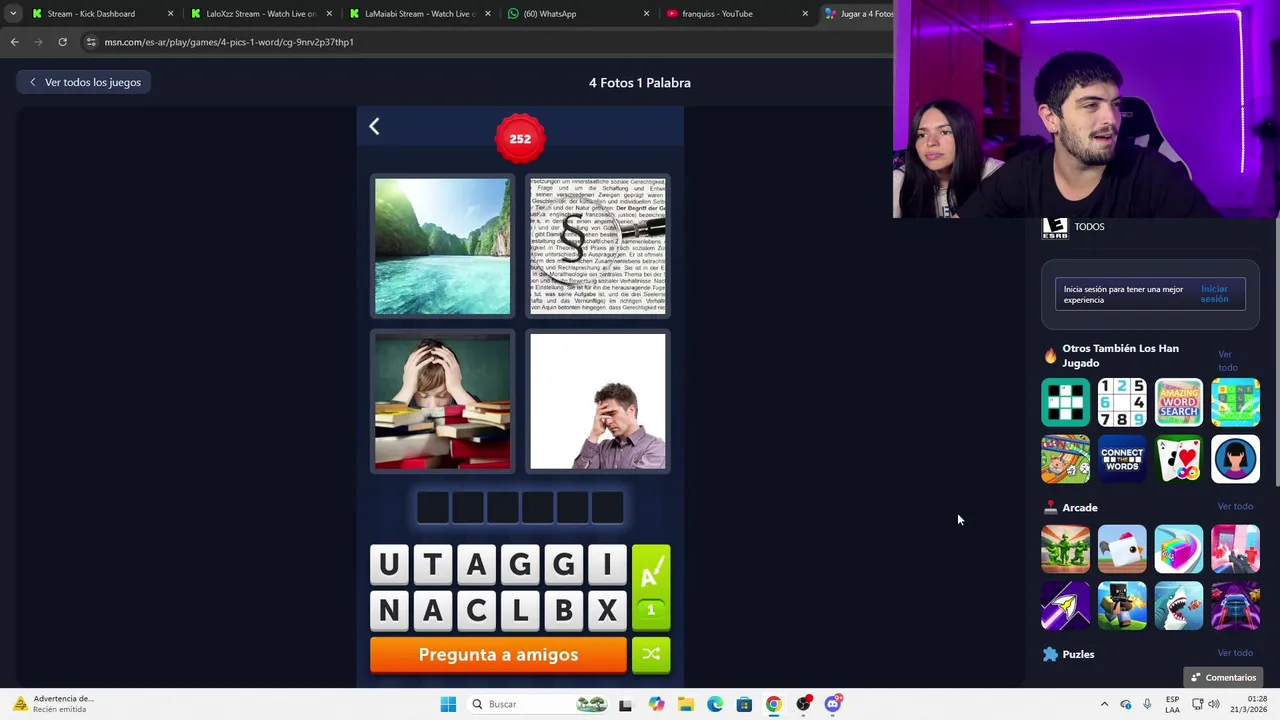The height and width of the screenshot is (720, 1280).
Task: Open the pixel soldier game icon
Action: click(1122, 606)
